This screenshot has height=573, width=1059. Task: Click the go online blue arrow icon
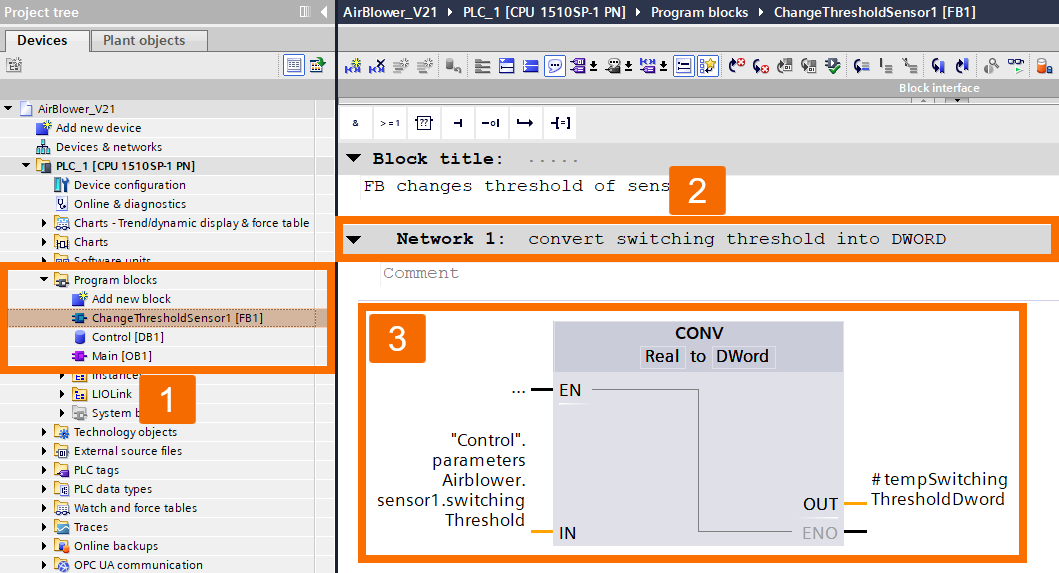938,66
